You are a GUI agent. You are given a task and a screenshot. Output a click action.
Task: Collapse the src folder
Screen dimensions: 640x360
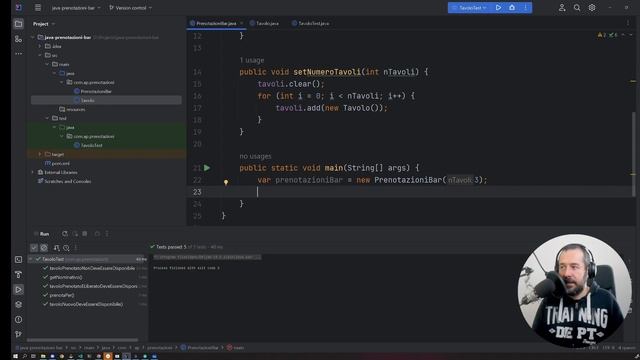[x=40, y=55]
